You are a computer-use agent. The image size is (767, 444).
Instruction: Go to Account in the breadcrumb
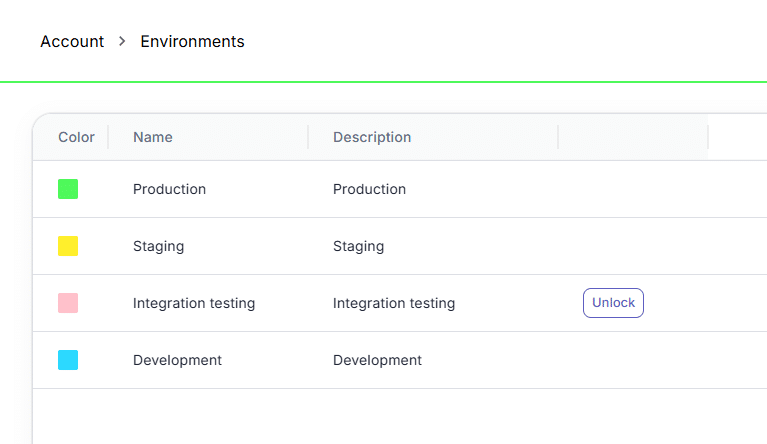coord(72,42)
